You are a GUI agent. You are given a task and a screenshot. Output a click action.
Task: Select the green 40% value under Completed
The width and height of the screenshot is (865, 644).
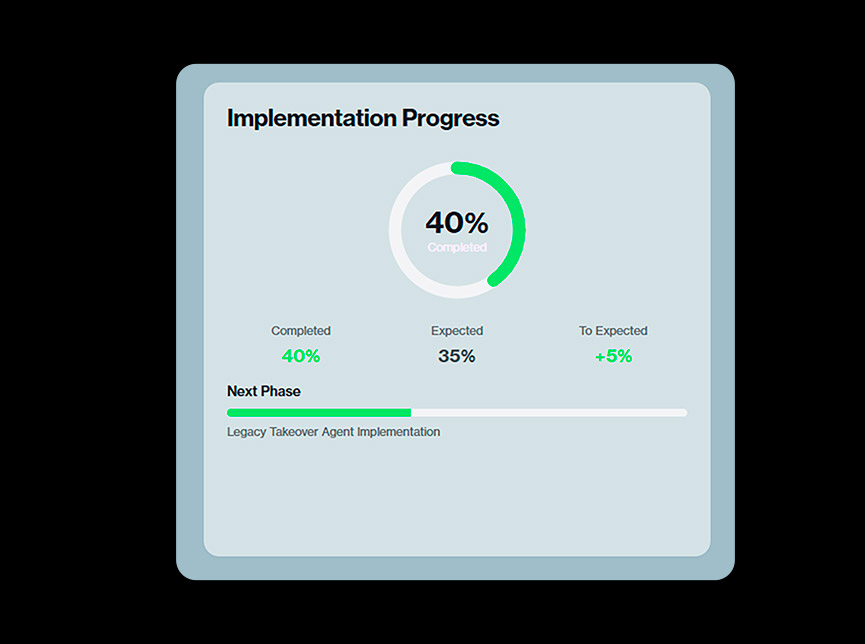[300, 356]
